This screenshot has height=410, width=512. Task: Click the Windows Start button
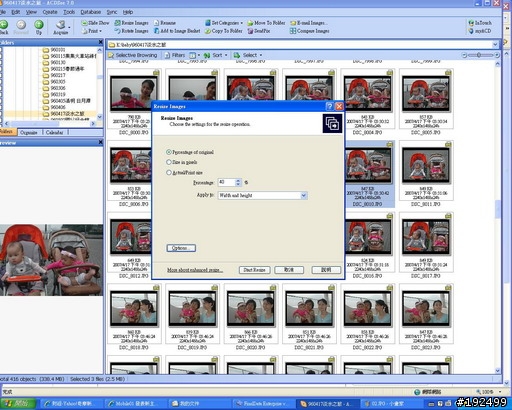point(18,403)
